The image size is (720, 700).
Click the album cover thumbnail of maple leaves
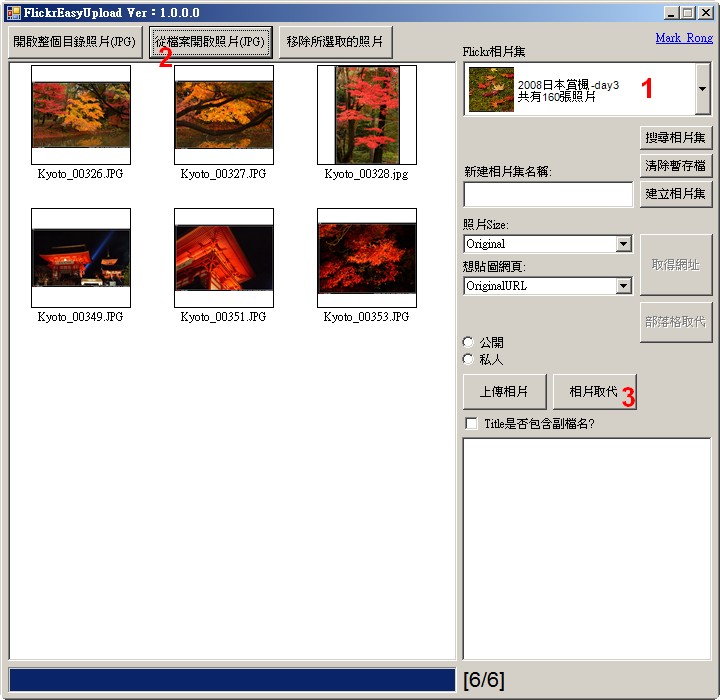pyautogui.click(x=491, y=89)
